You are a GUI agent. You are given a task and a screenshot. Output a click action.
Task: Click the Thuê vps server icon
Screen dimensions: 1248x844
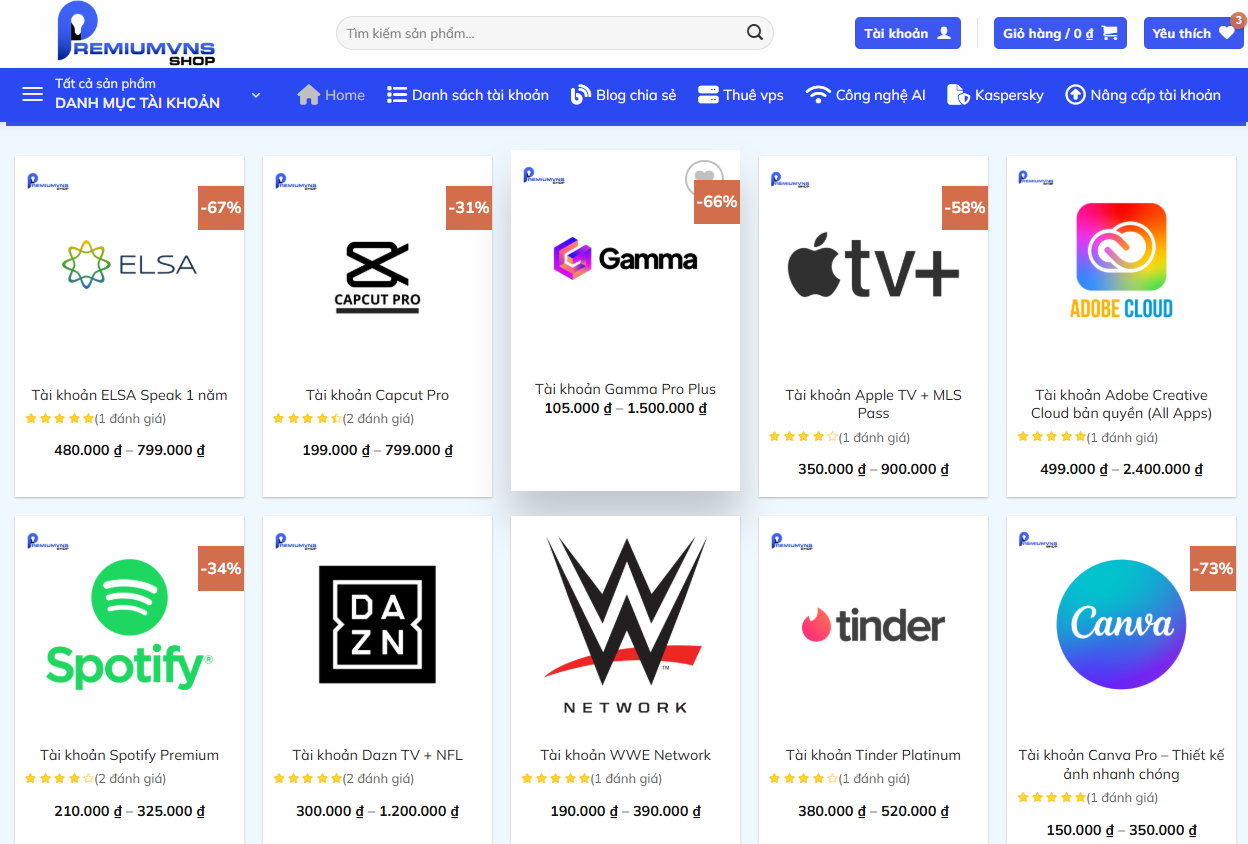tap(709, 95)
